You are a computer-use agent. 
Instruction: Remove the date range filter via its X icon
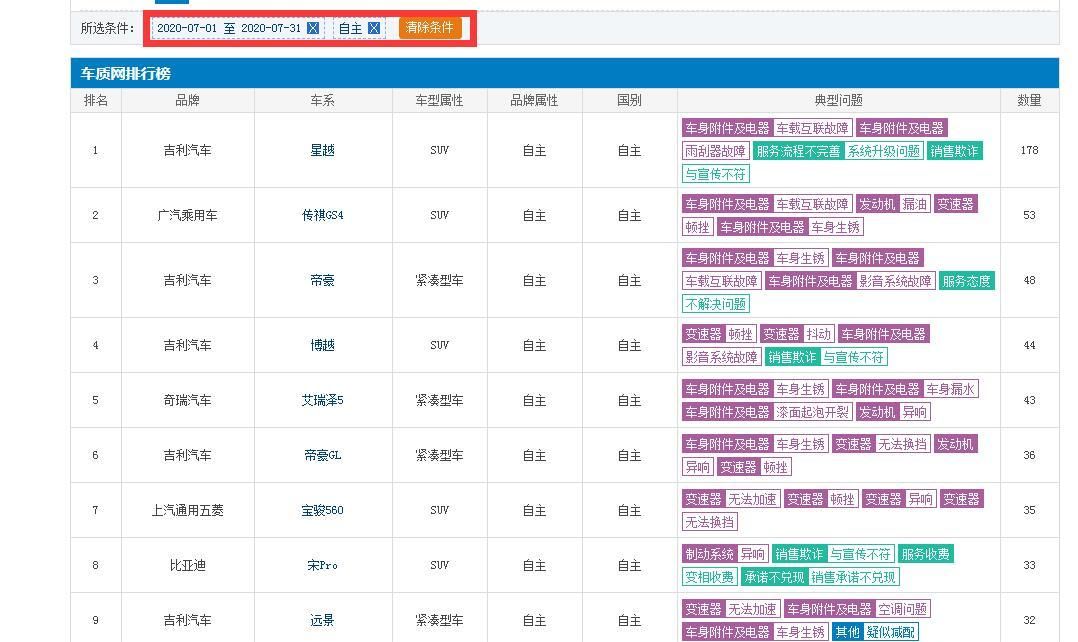click(x=313, y=27)
